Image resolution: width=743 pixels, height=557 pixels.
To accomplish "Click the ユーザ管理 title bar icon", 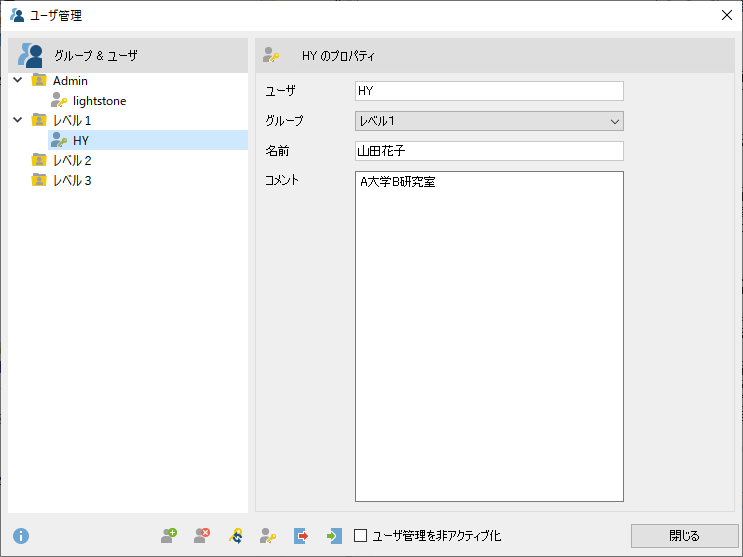I will (17, 15).
